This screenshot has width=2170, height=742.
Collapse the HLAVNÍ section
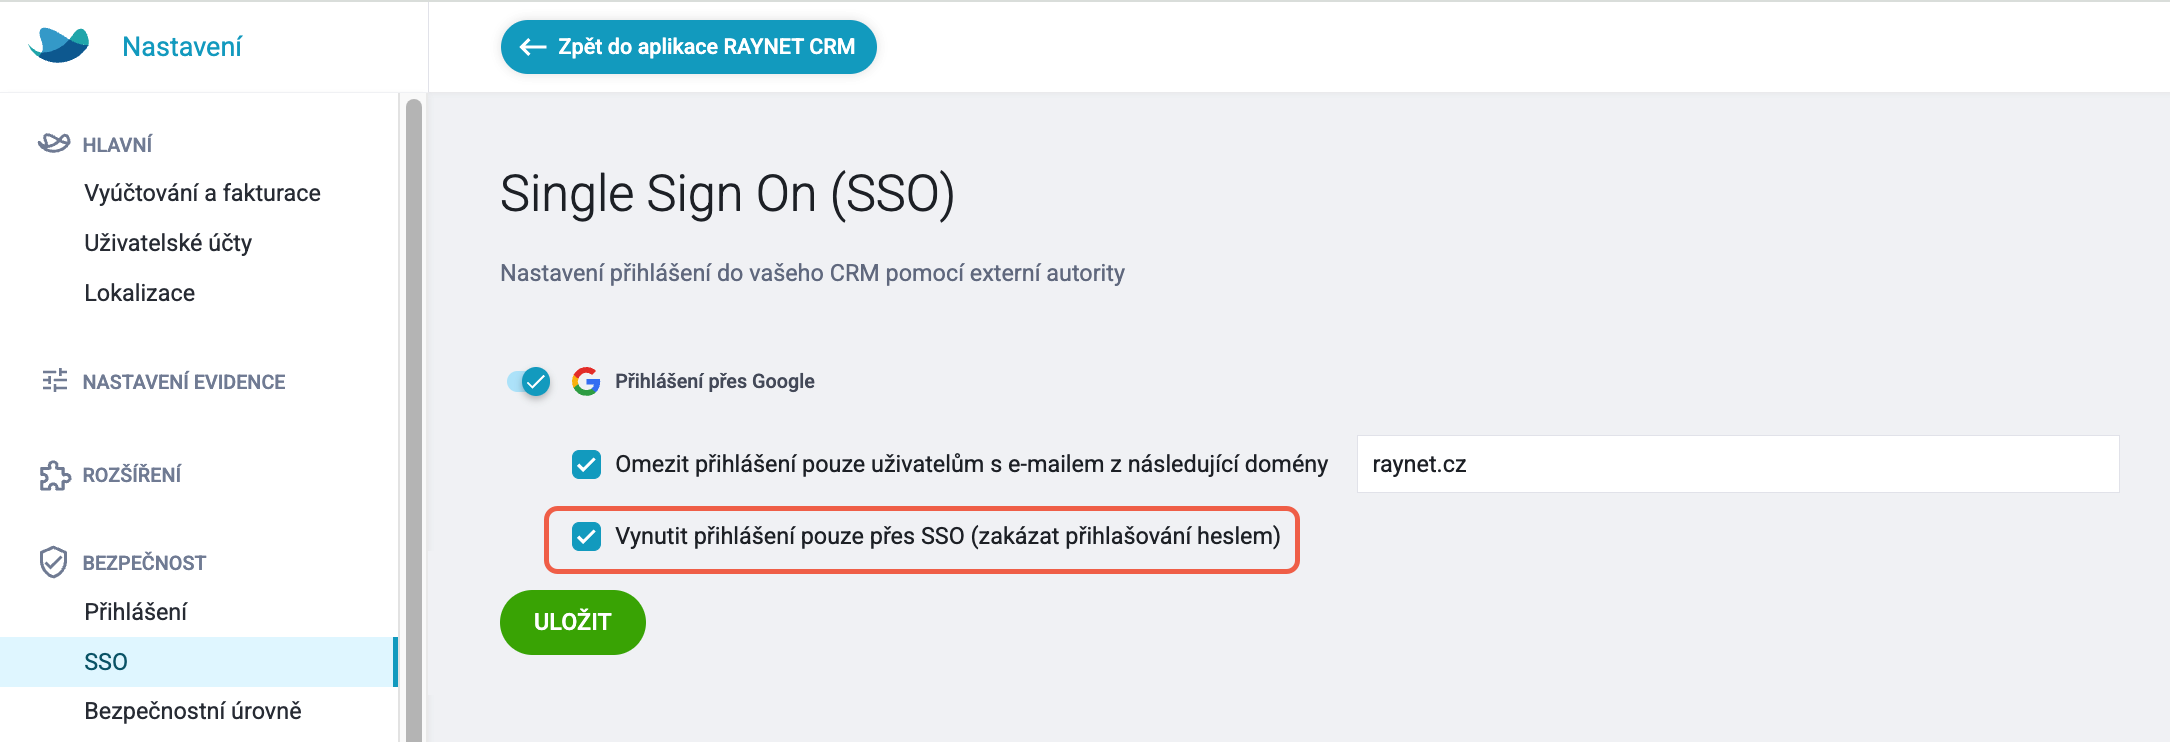coord(117,145)
